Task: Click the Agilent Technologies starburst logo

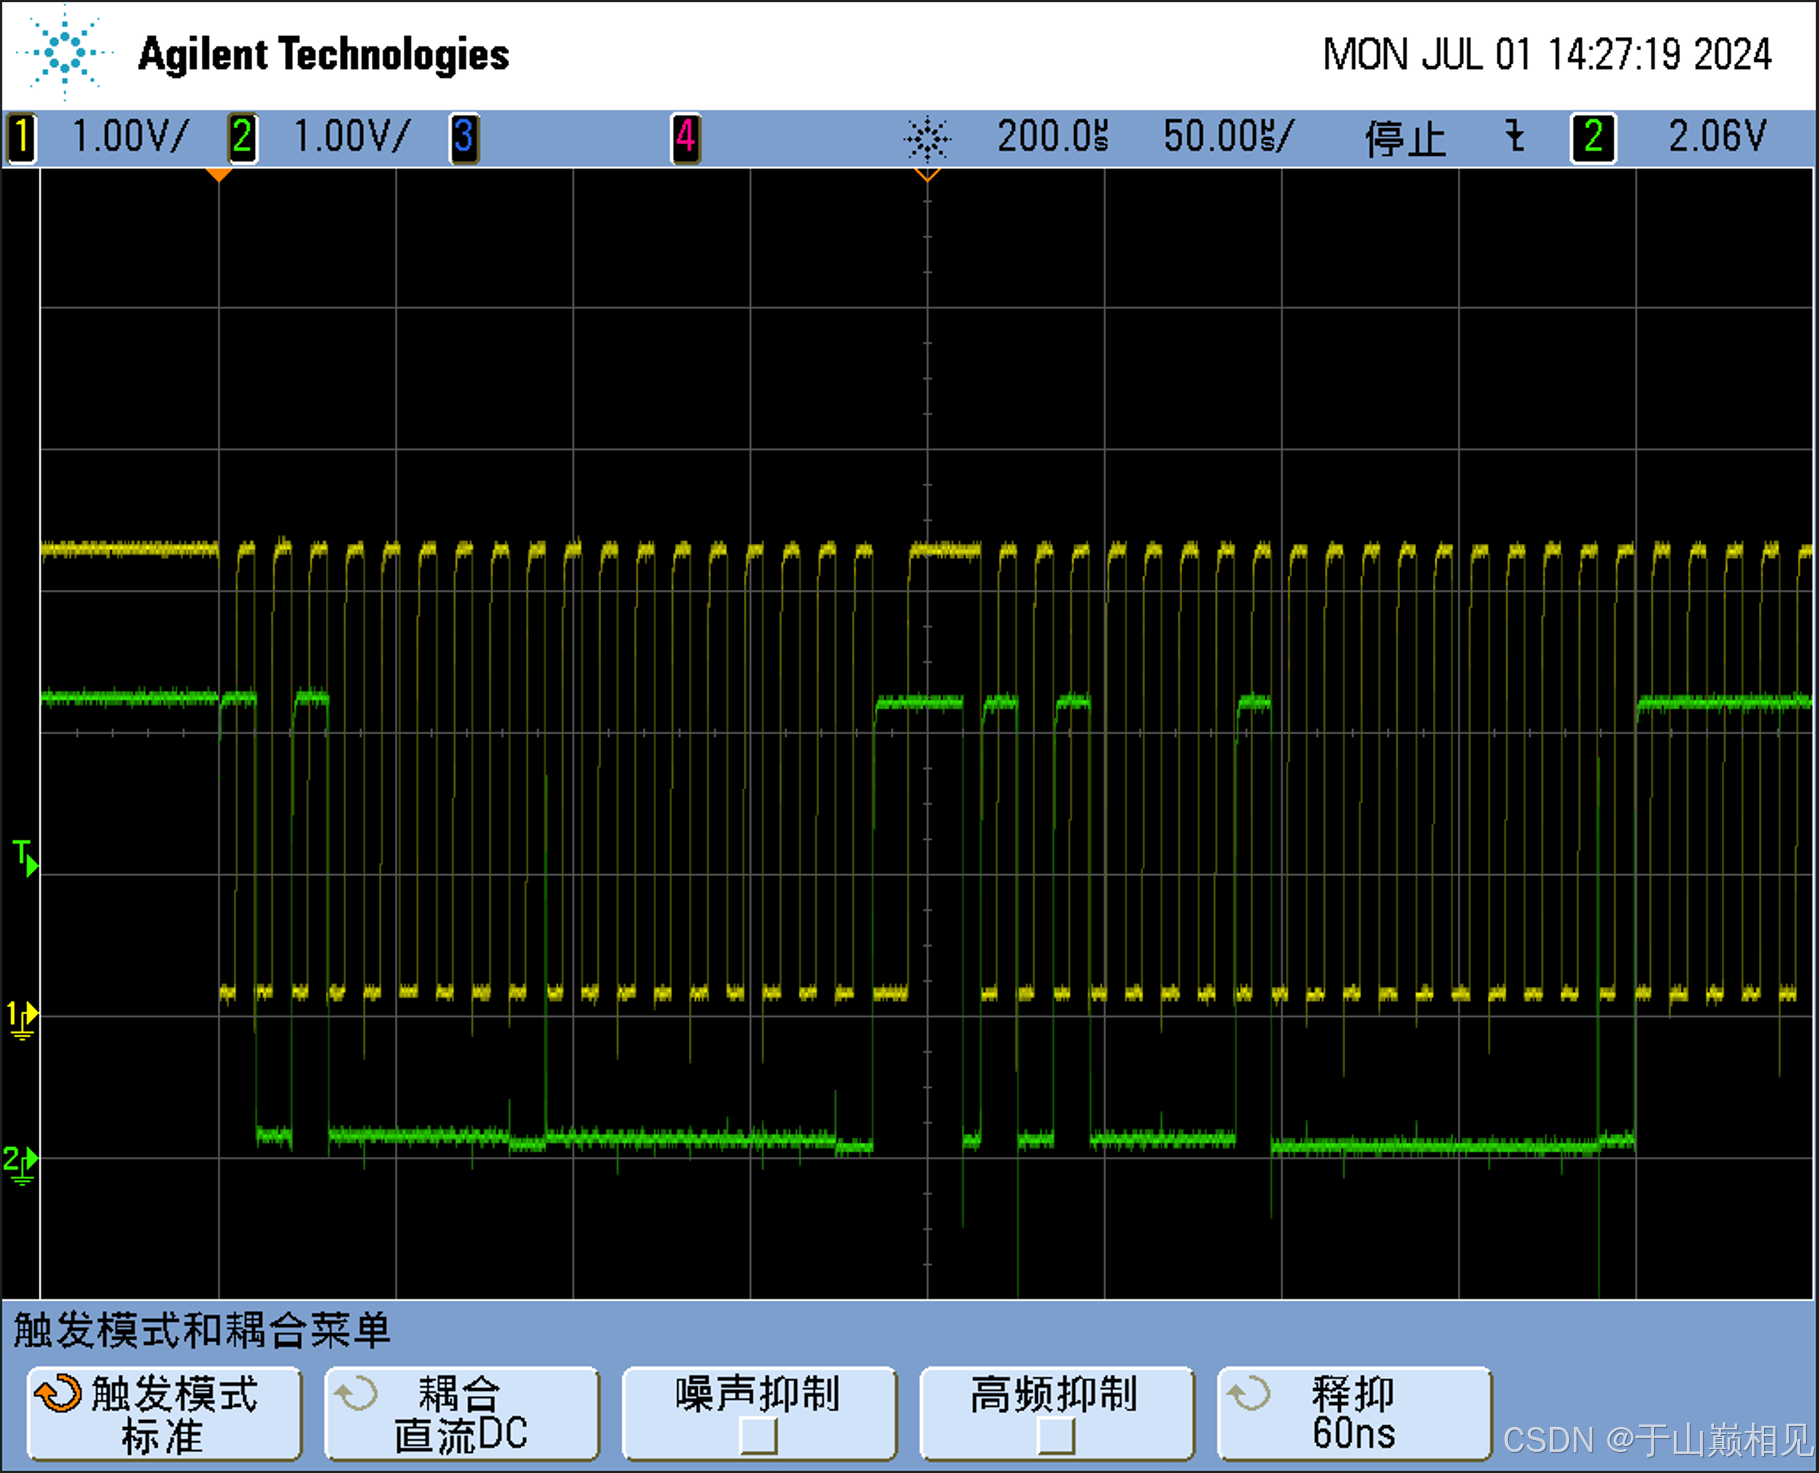Action: pyautogui.click(x=65, y=52)
